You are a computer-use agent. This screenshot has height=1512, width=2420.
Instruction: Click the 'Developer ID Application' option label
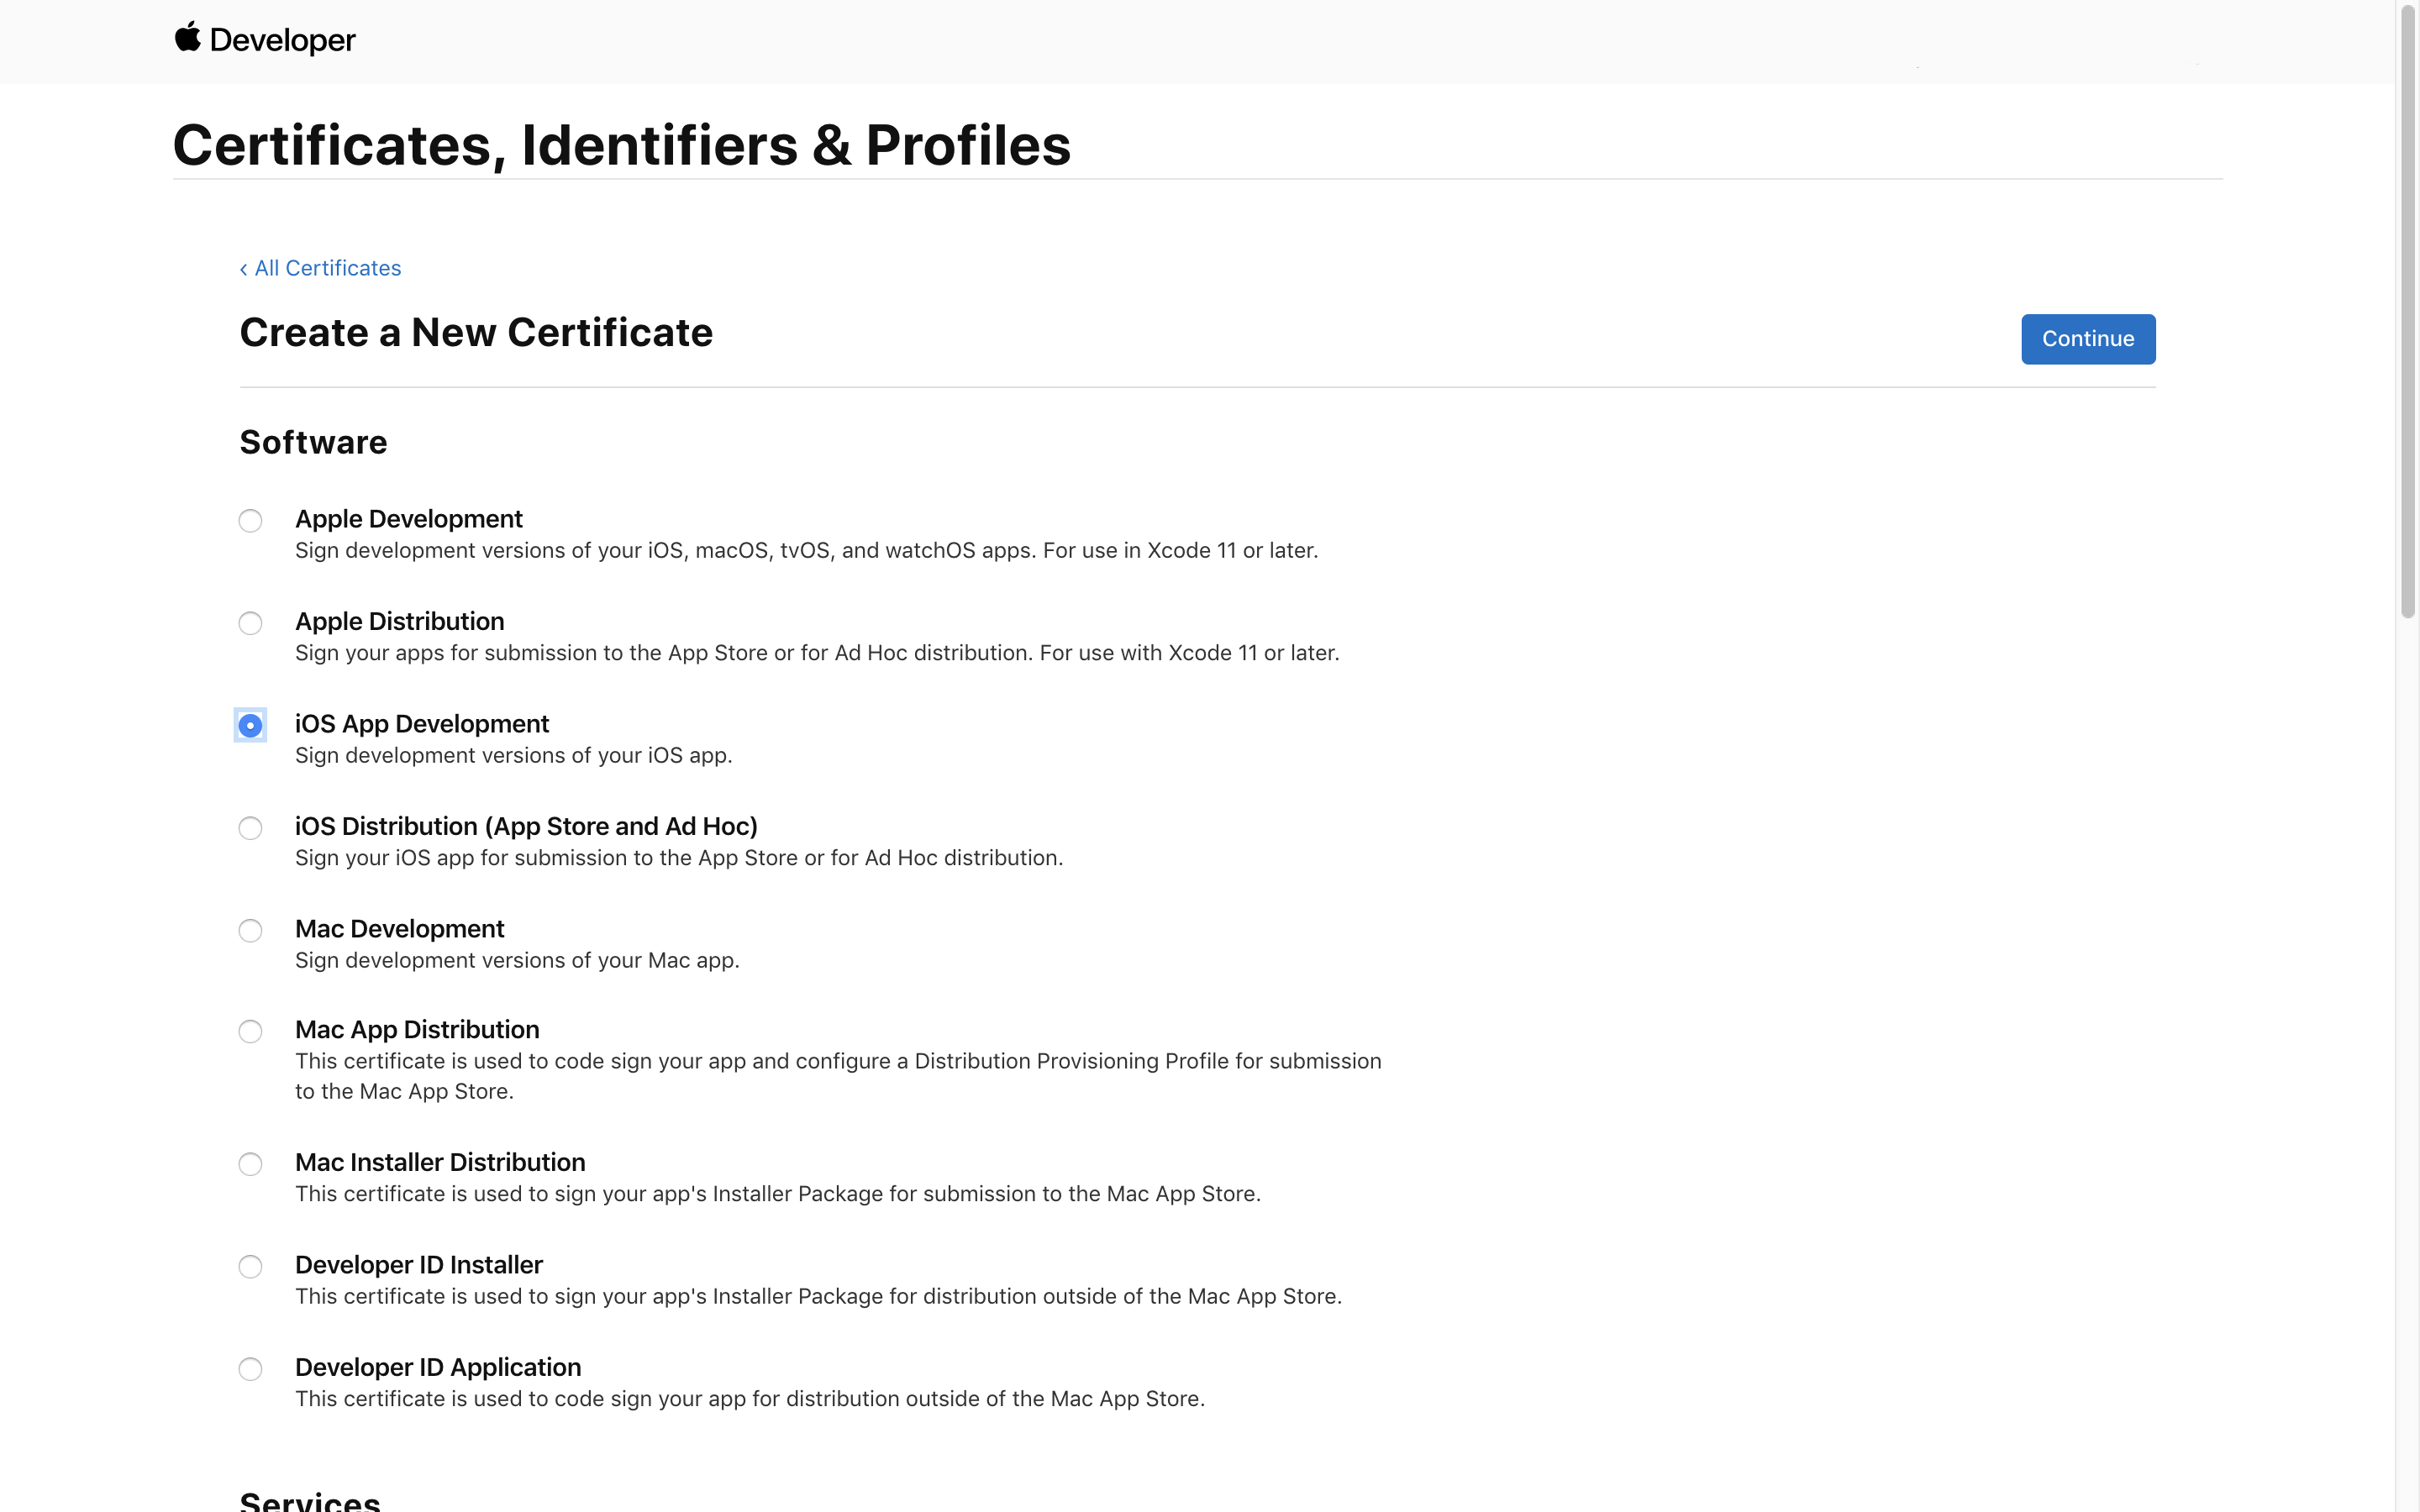(438, 1367)
